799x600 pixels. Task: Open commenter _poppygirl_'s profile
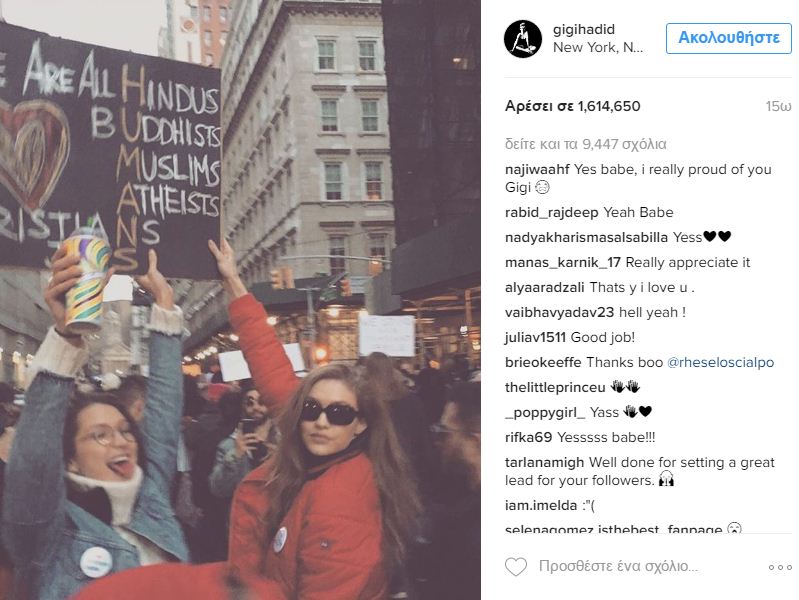[x=545, y=412]
